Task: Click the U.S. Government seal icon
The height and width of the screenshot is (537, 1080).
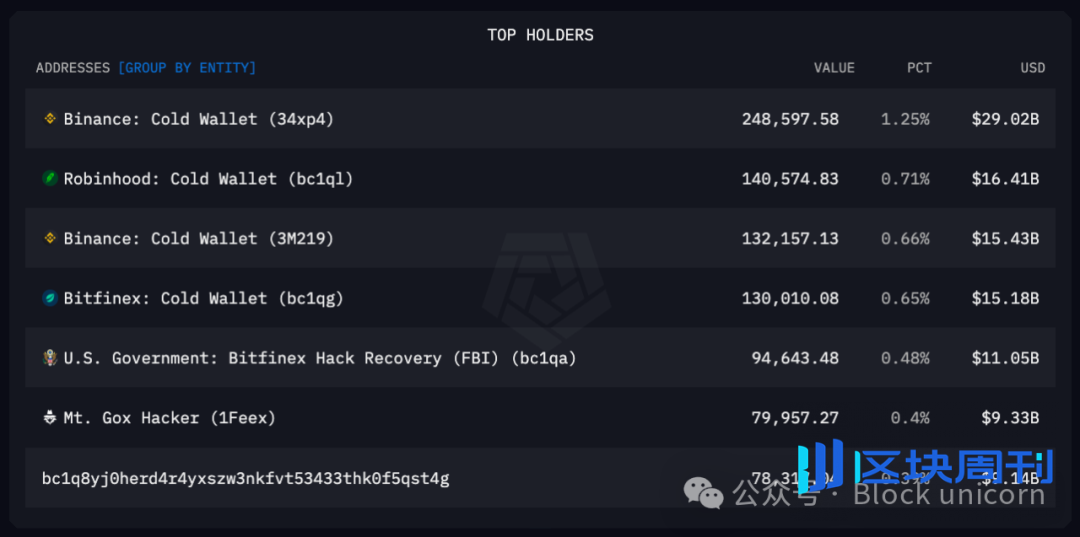Action: [50, 358]
